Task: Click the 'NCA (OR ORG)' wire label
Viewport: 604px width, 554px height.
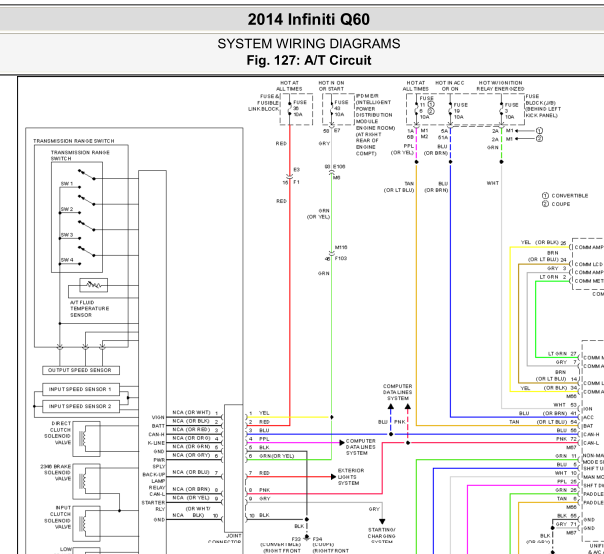Action: [x=191, y=438]
